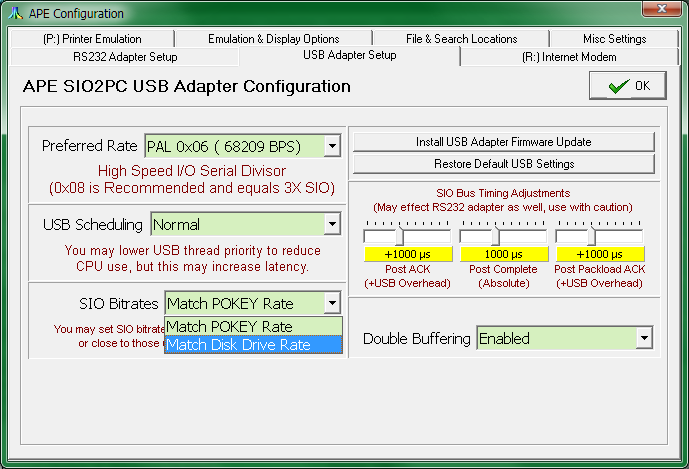Click Install USB Adapter Firmware Update
Viewport: 689px width, 469px height.
click(504, 142)
